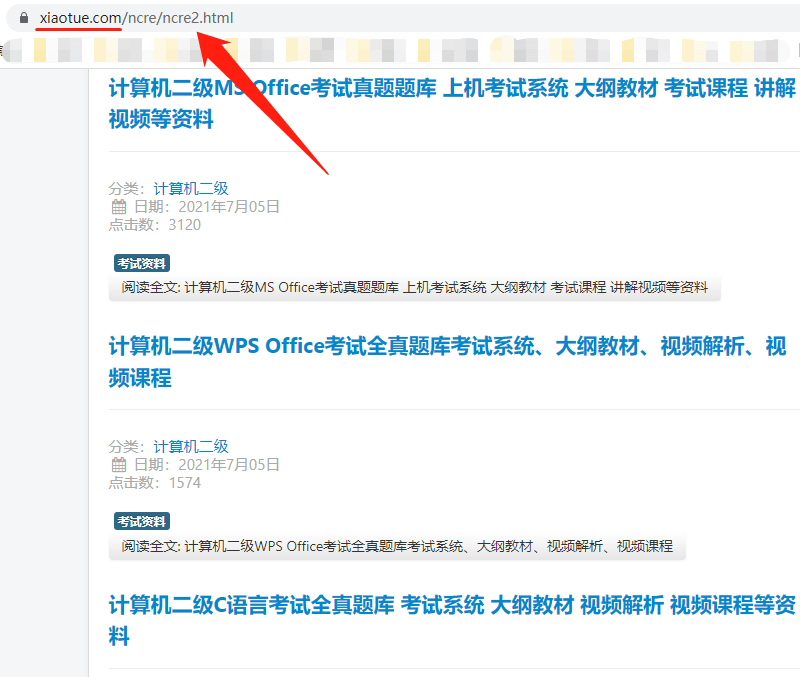
Task: Click 计算机二级 category under the MS Office article
Action: [x=191, y=188]
